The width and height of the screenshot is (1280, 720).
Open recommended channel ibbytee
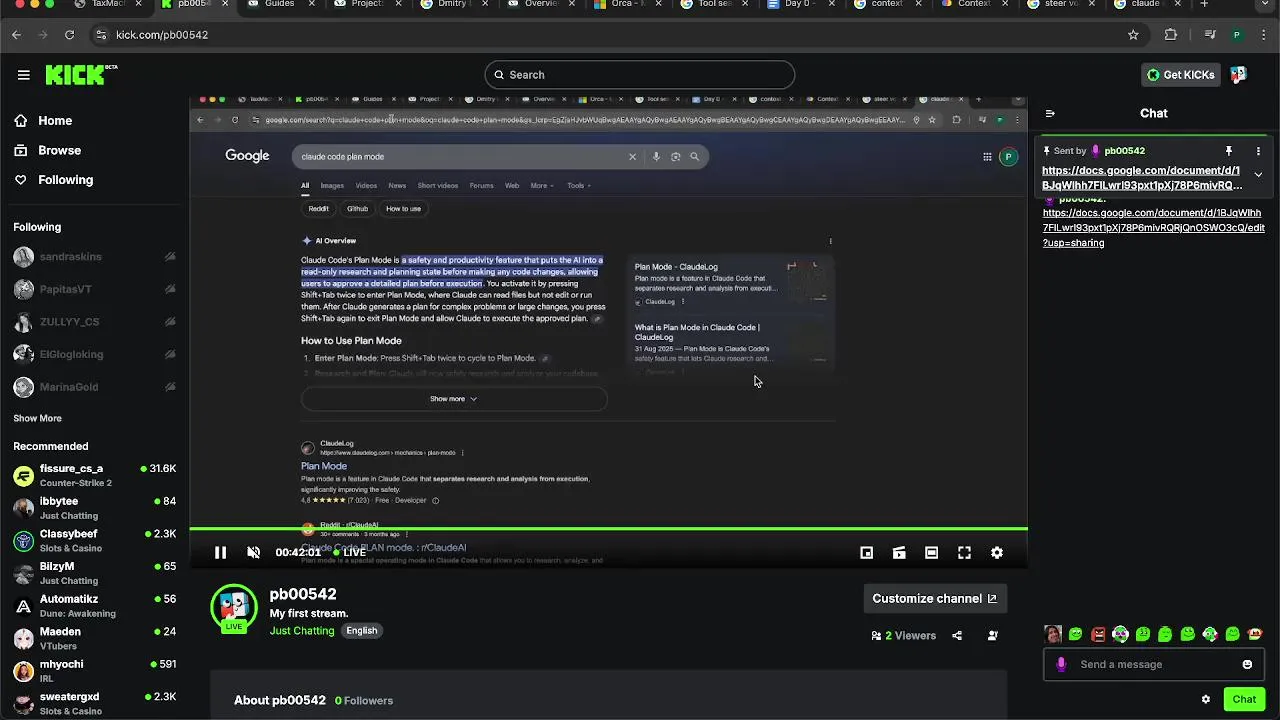point(94,508)
